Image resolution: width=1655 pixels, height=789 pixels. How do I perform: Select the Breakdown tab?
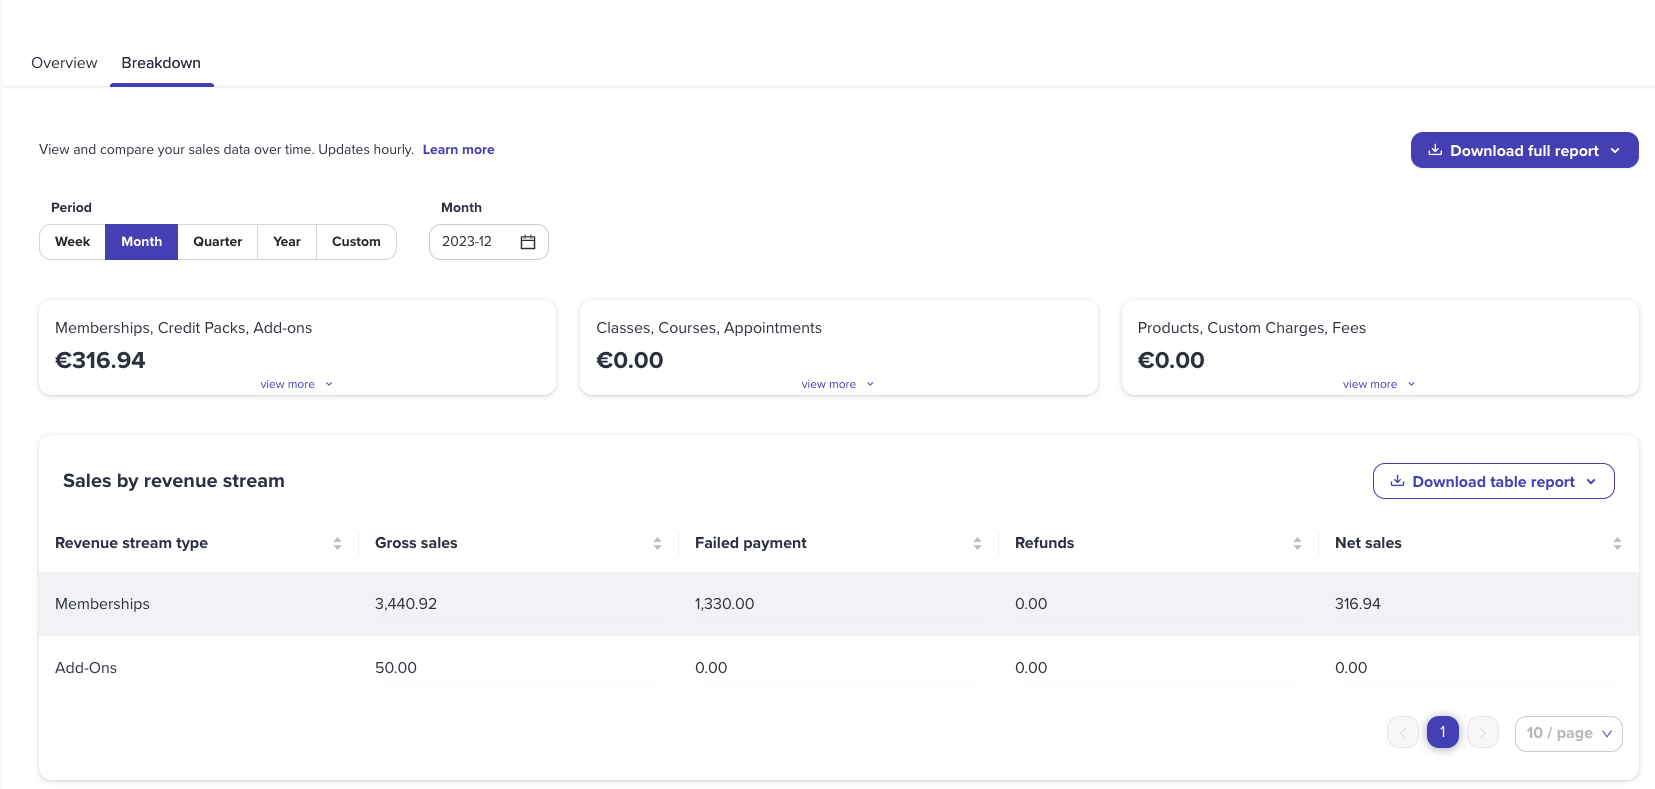(161, 63)
